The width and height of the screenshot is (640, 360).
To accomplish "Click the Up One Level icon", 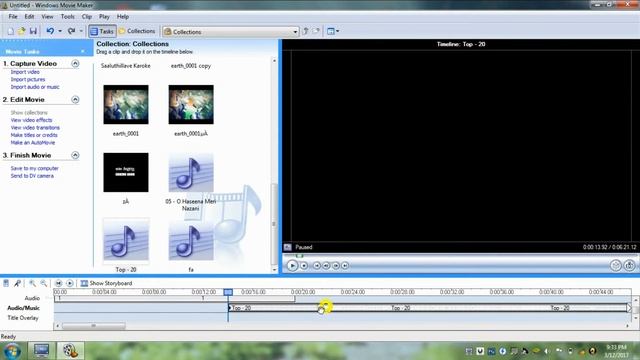I will coord(305,31).
